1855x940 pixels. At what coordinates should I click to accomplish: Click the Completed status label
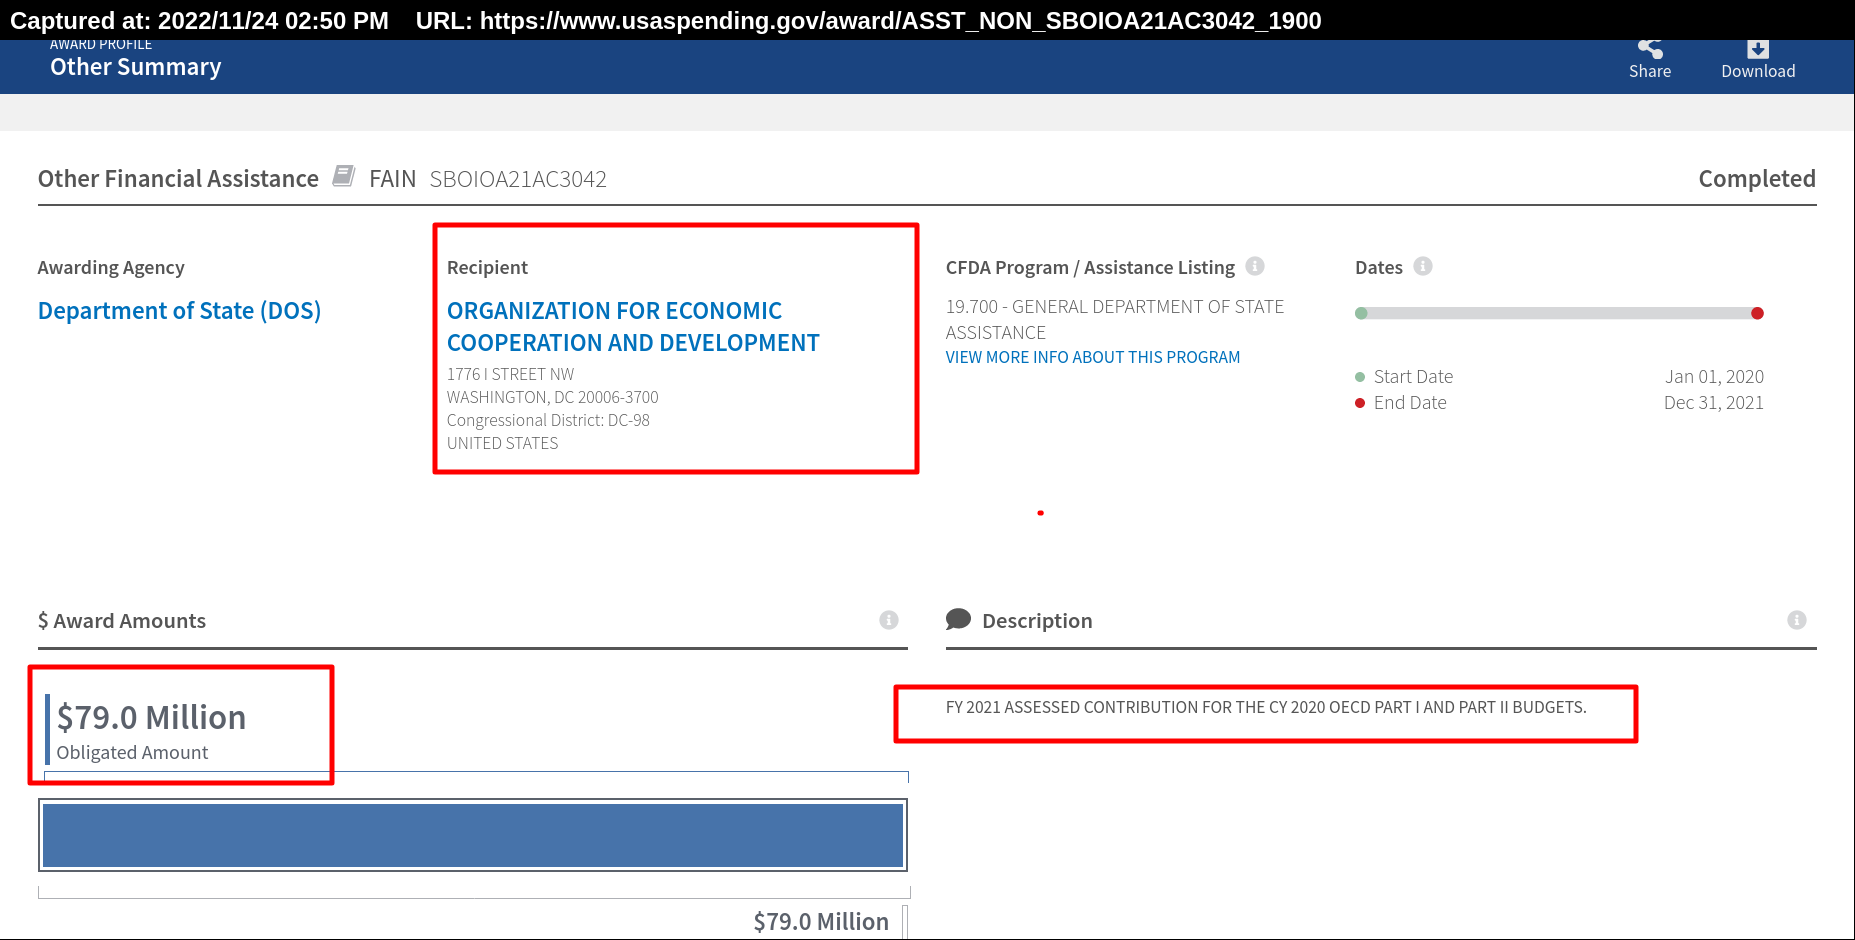1757,179
